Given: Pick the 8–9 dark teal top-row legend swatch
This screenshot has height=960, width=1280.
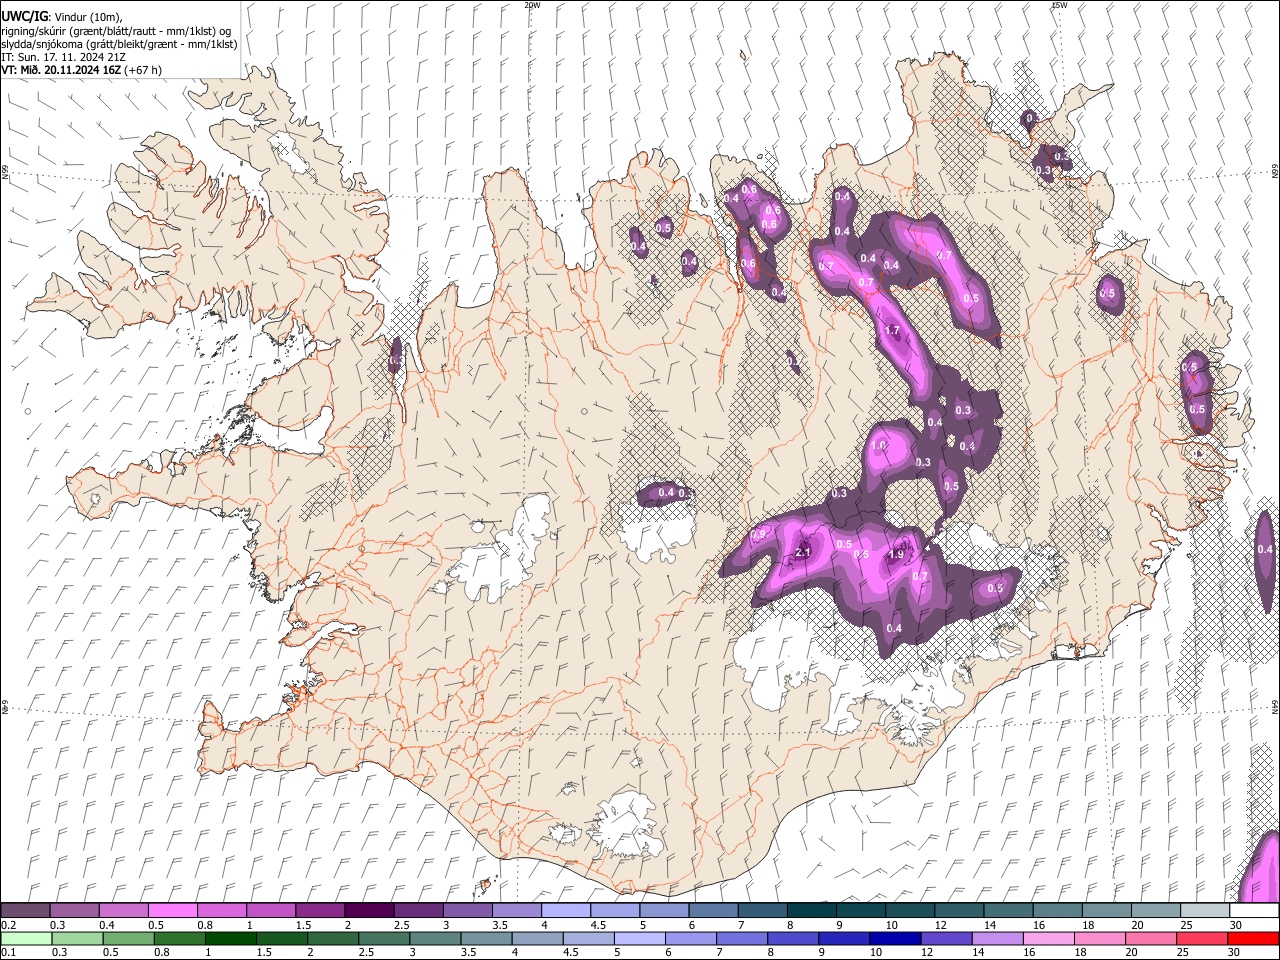Looking at the screenshot, I should click(812, 911).
